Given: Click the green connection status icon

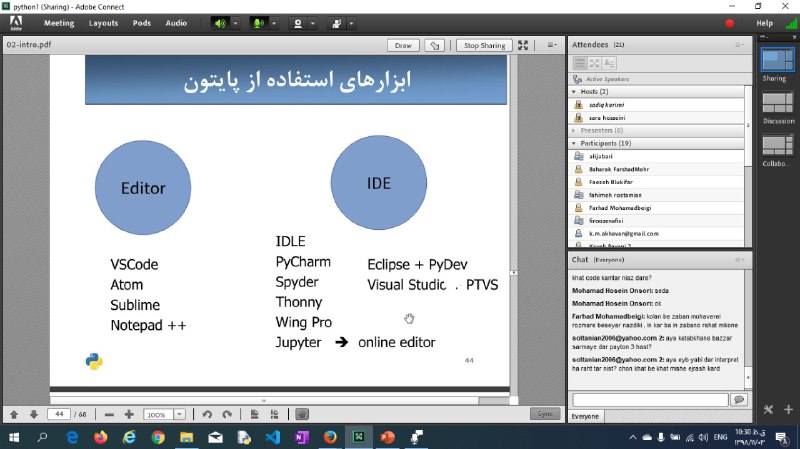Looking at the screenshot, I should coord(791,23).
